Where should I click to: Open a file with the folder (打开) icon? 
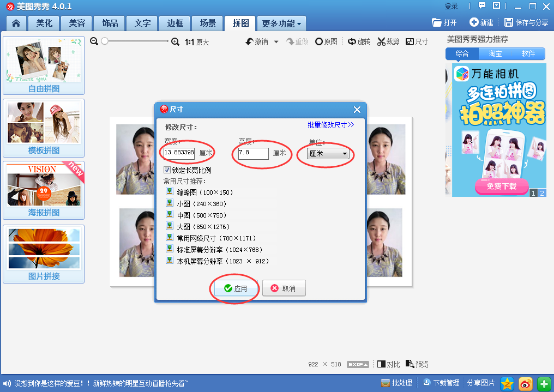tap(444, 23)
